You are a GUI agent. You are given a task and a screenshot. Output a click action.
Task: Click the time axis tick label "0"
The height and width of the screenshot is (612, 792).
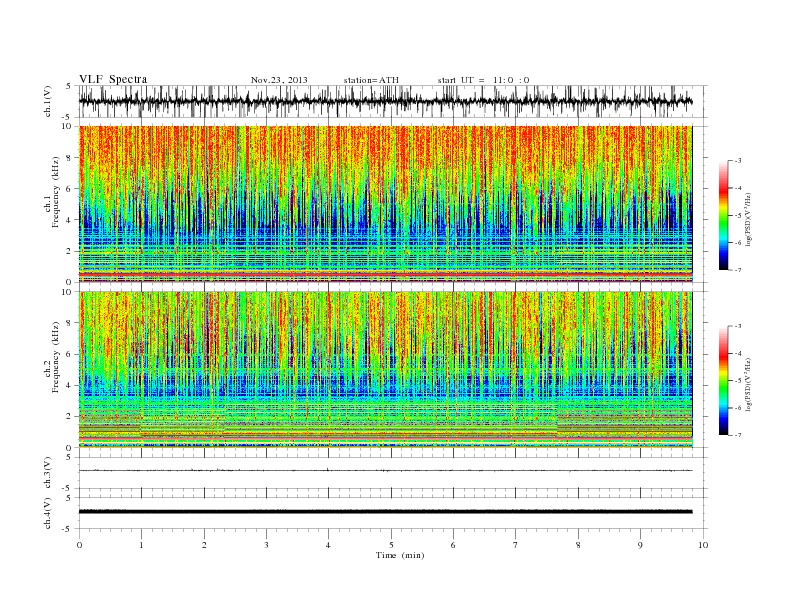[79, 545]
